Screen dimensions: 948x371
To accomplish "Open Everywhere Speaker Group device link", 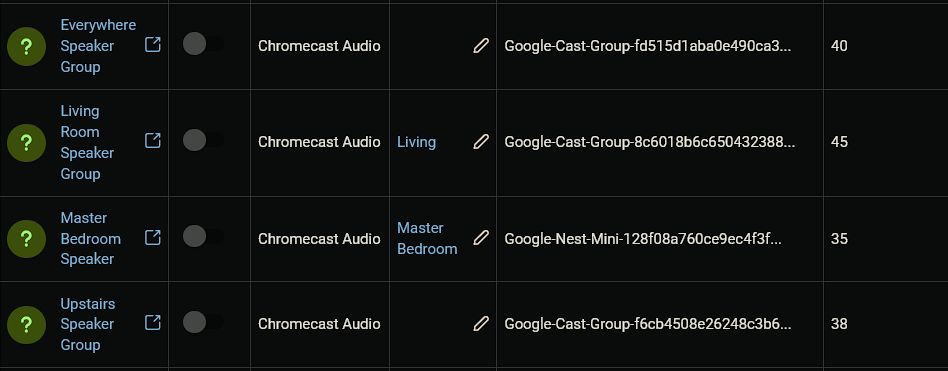I will [98, 46].
